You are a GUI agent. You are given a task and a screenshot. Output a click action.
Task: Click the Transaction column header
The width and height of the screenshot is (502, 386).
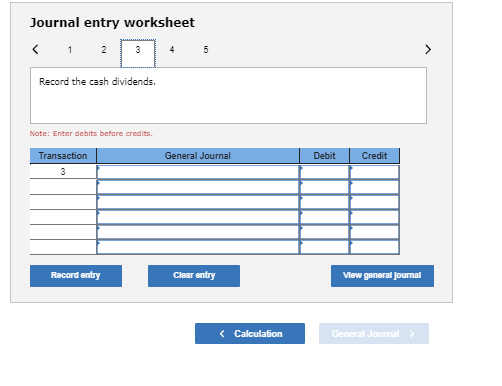tap(63, 156)
